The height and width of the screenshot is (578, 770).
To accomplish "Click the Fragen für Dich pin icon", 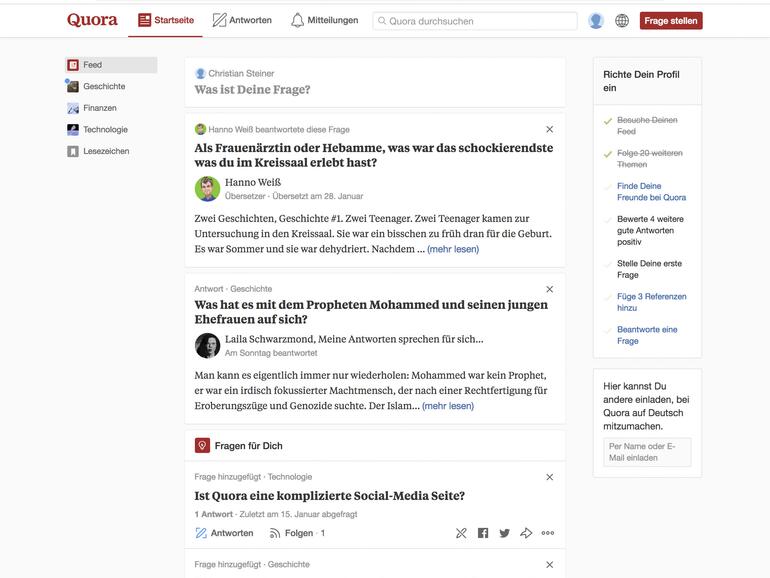I will tap(202, 445).
